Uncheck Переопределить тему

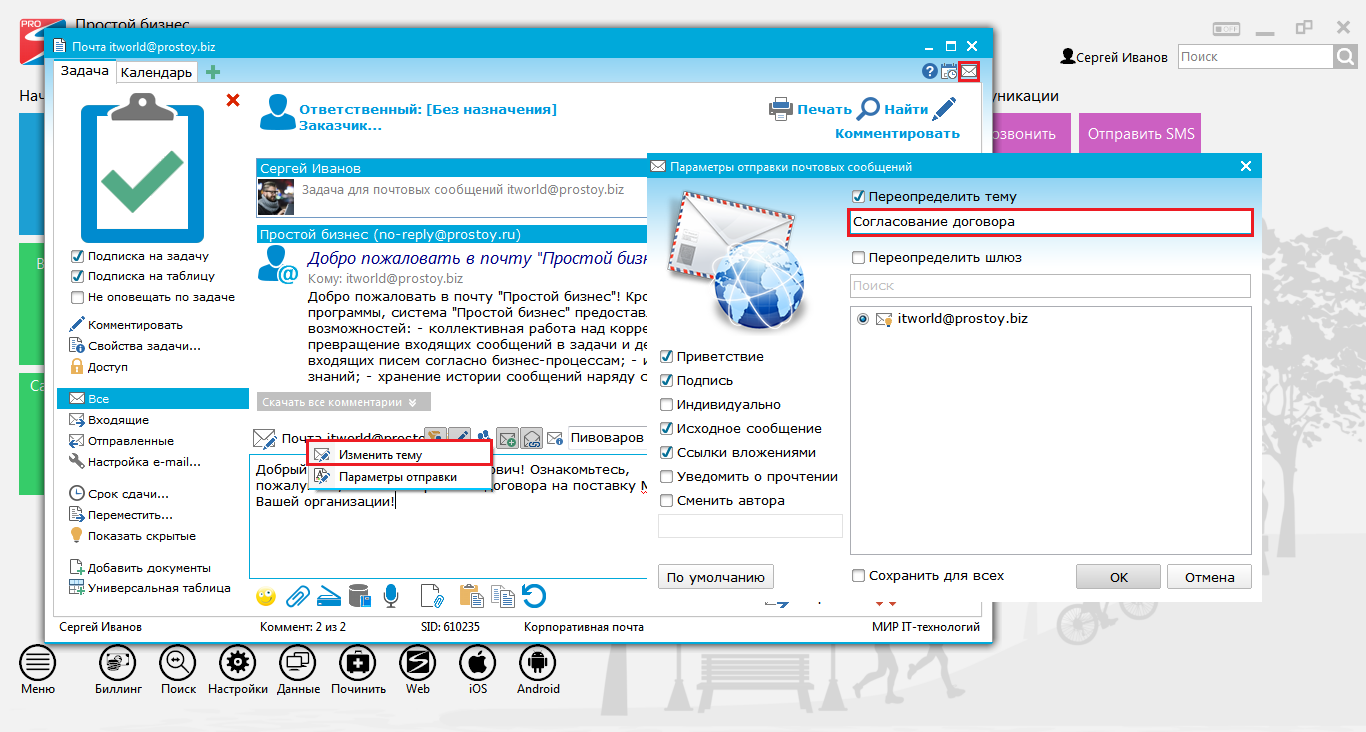click(x=857, y=197)
